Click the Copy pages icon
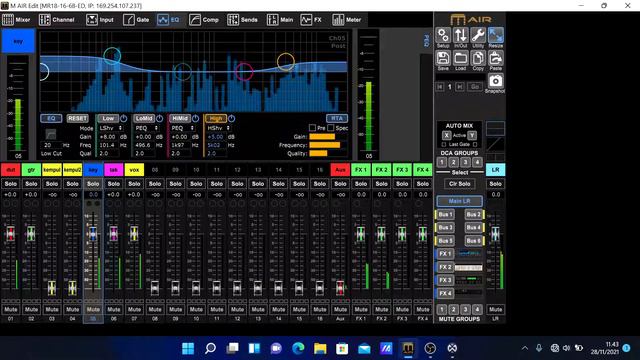640x360 pixels. (478, 58)
